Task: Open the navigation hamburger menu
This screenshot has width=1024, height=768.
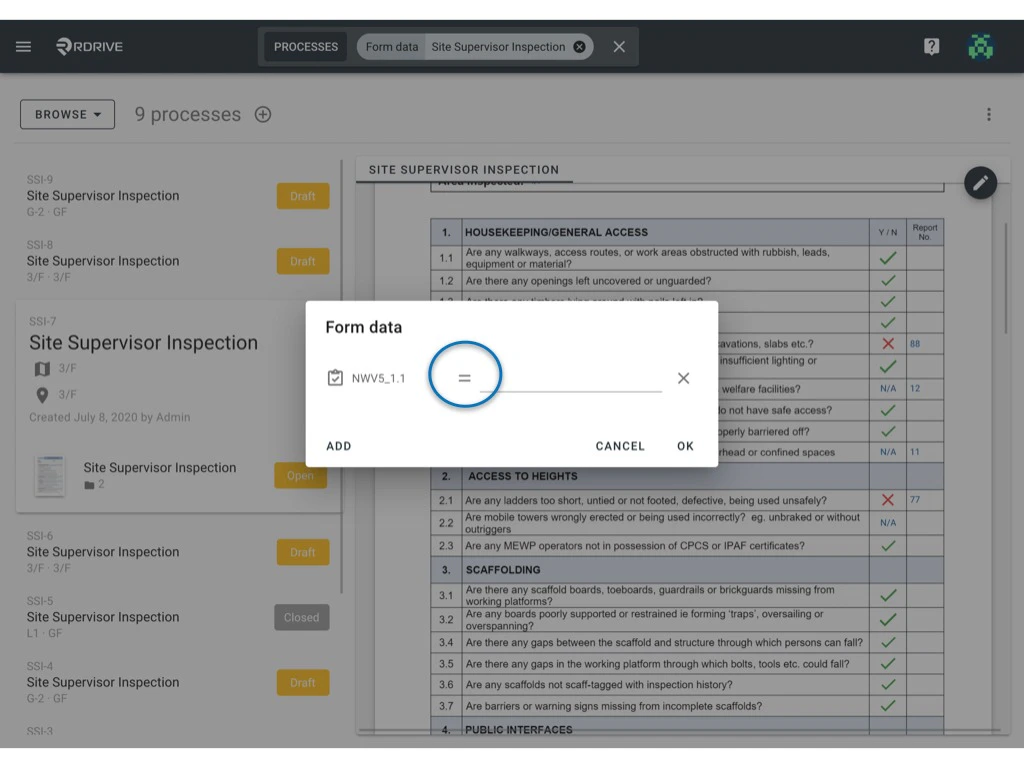Action: point(22,46)
